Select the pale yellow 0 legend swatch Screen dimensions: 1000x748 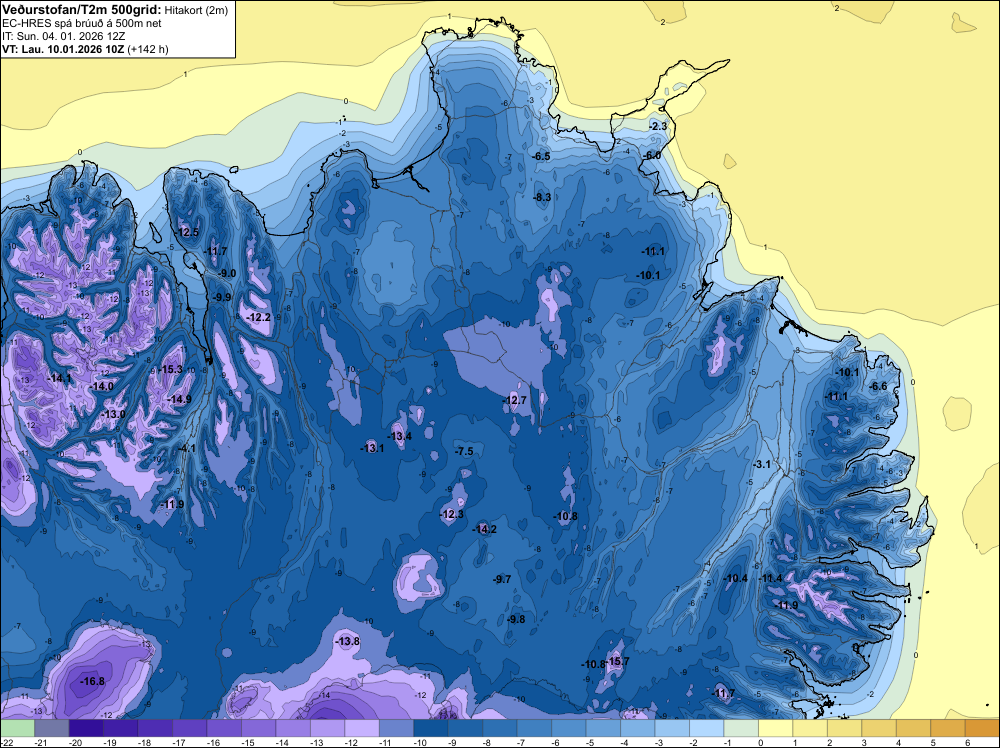tap(775, 728)
